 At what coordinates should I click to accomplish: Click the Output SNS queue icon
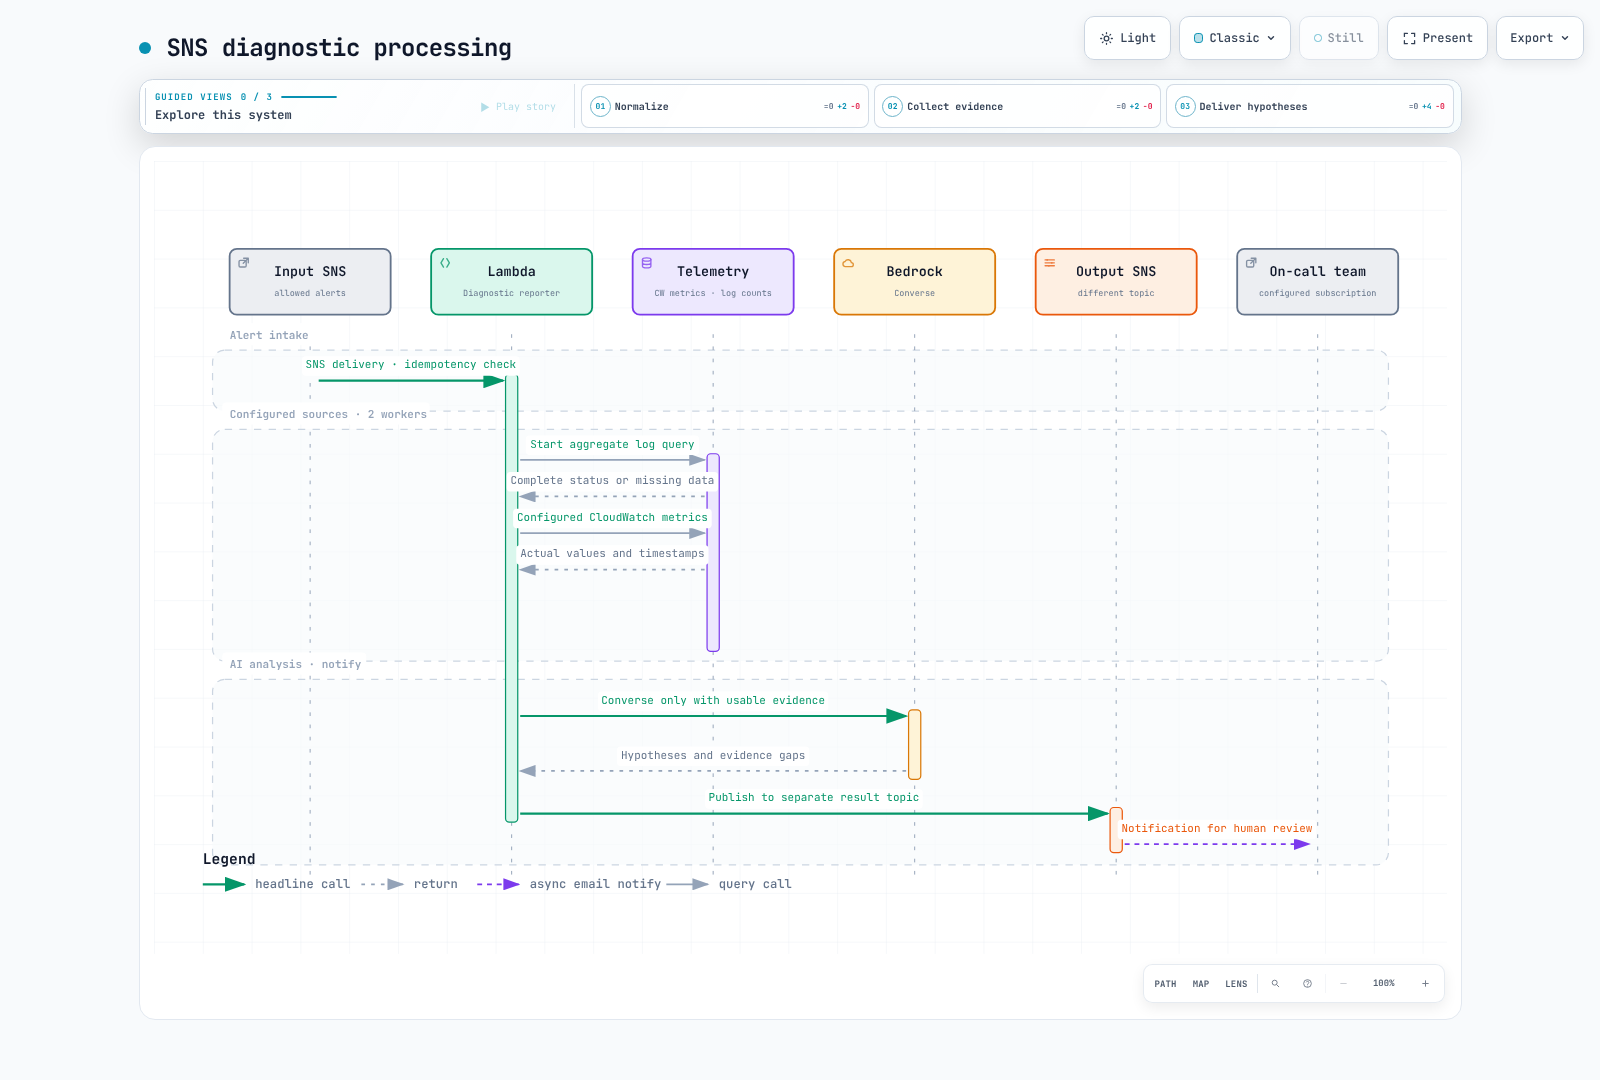point(1050,263)
